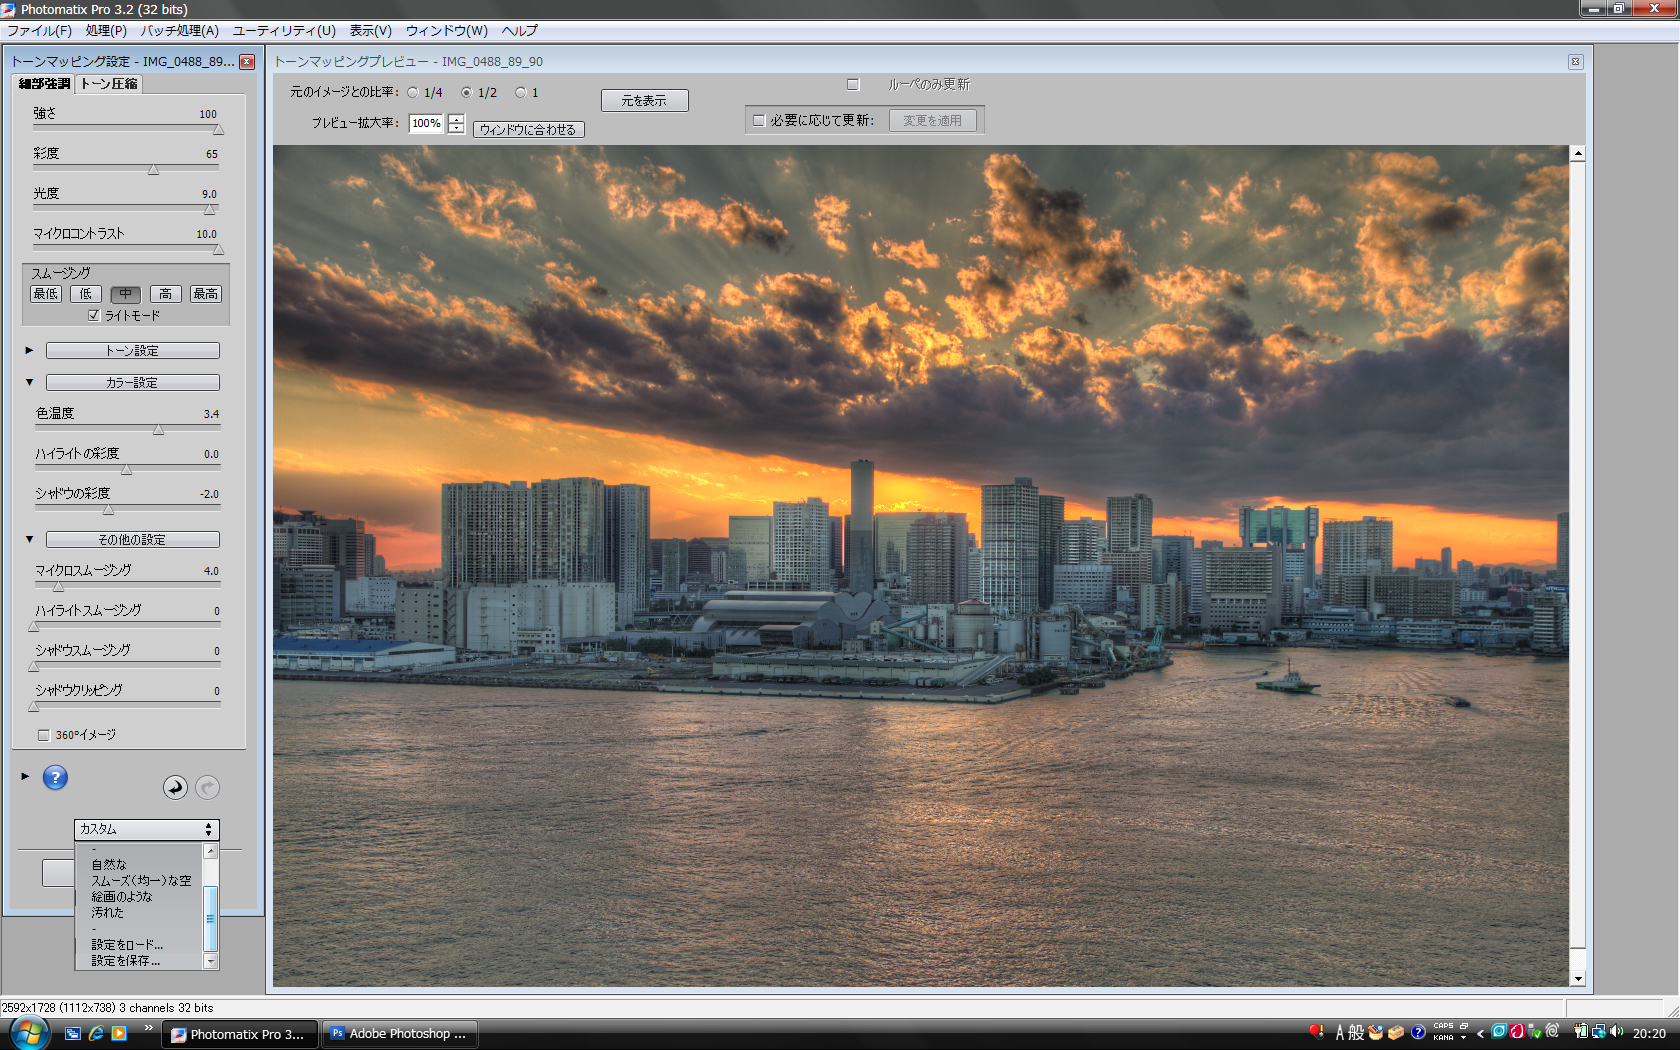
Task: Click the grey spiral tray icon
Action: pyautogui.click(x=1553, y=1031)
